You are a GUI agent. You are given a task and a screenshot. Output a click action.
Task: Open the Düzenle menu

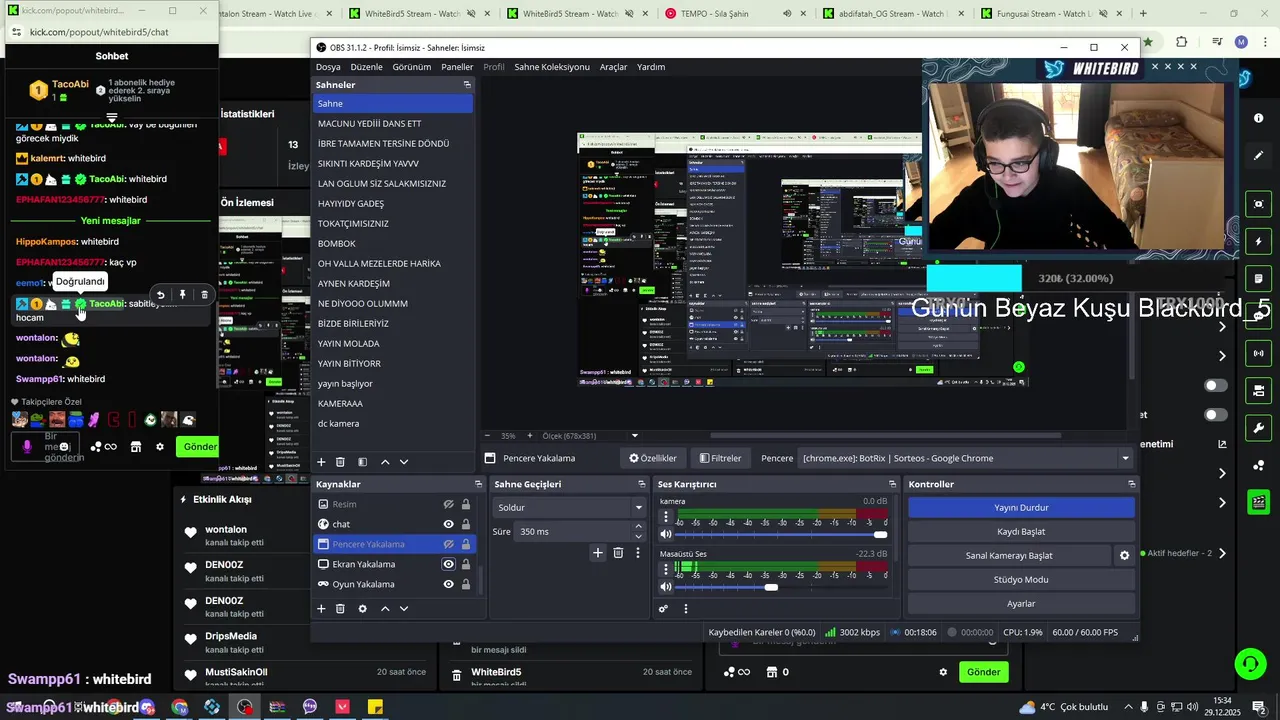(x=366, y=67)
